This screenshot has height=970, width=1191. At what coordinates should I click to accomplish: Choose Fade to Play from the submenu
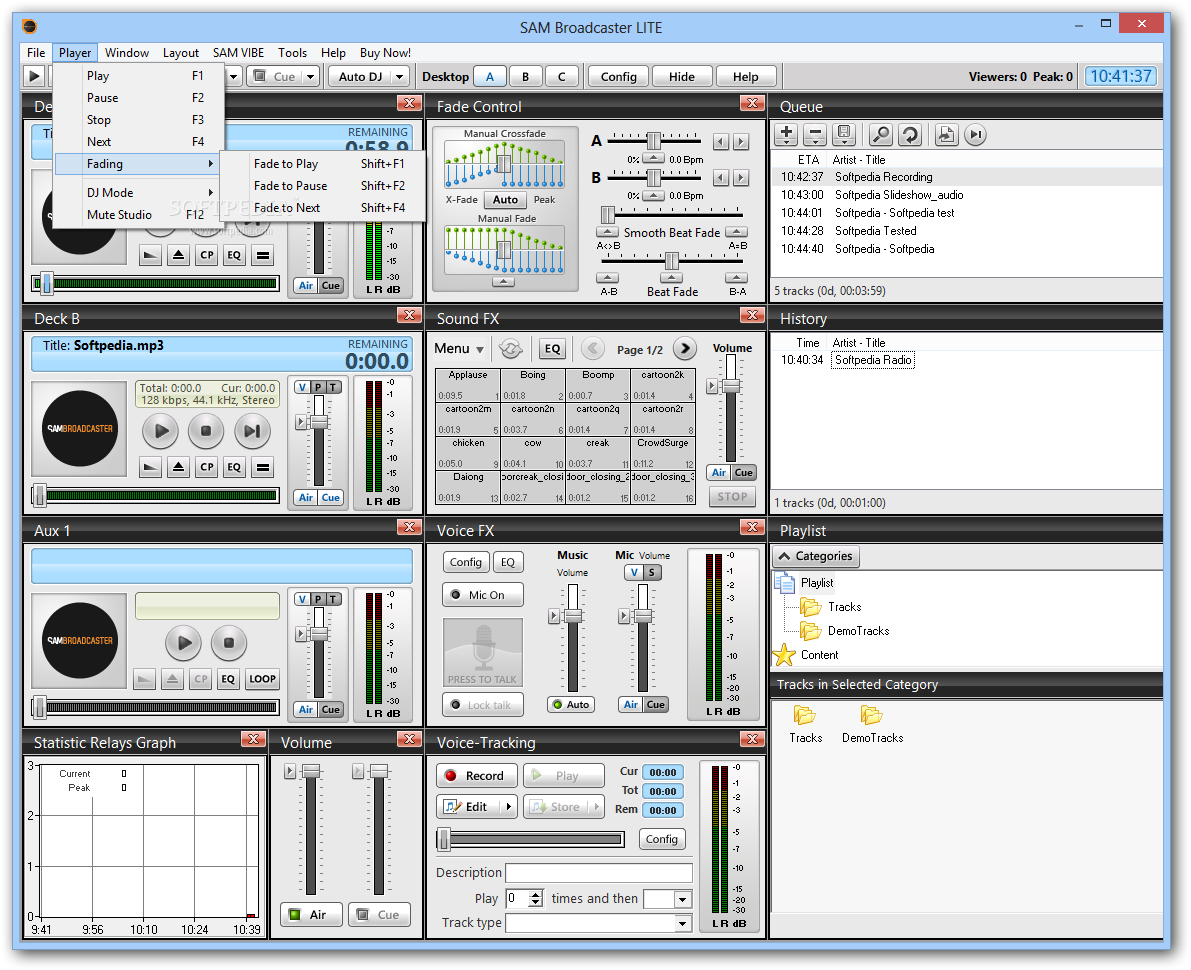click(x=322, y=164)
